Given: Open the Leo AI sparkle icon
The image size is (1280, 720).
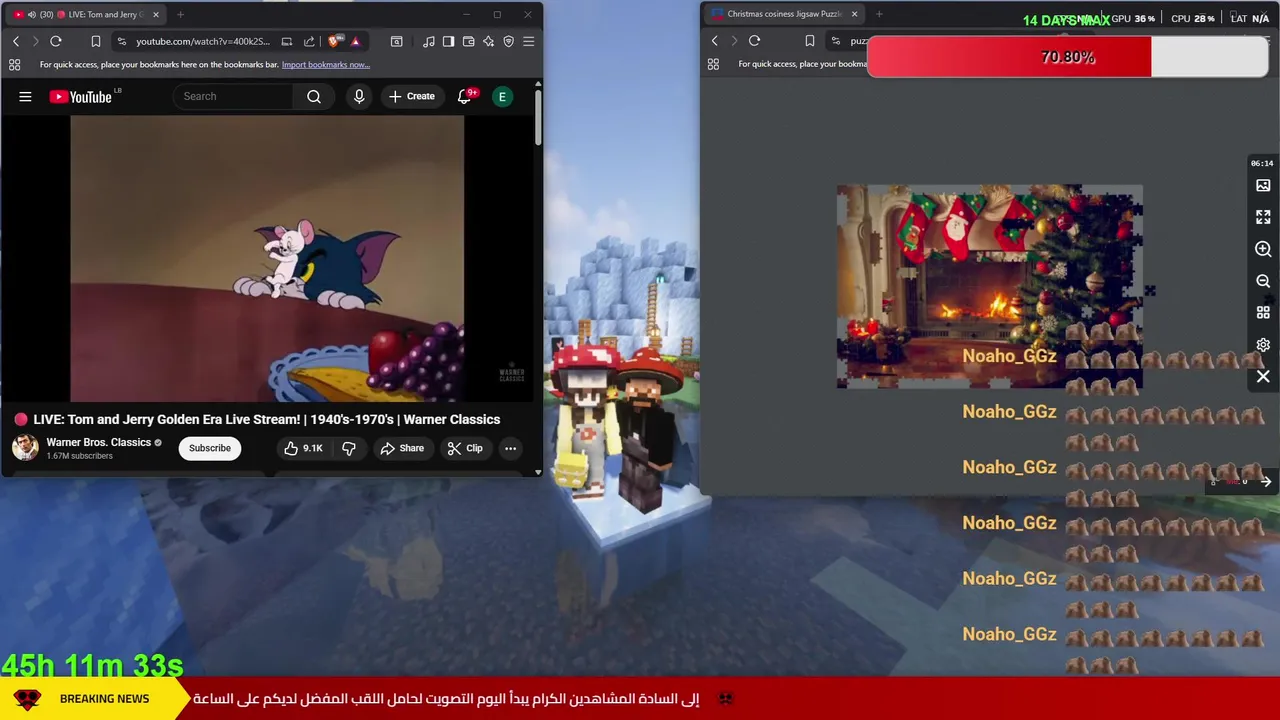Looking at the screenshot, I should pyautogui.click(x=488, y=41).
